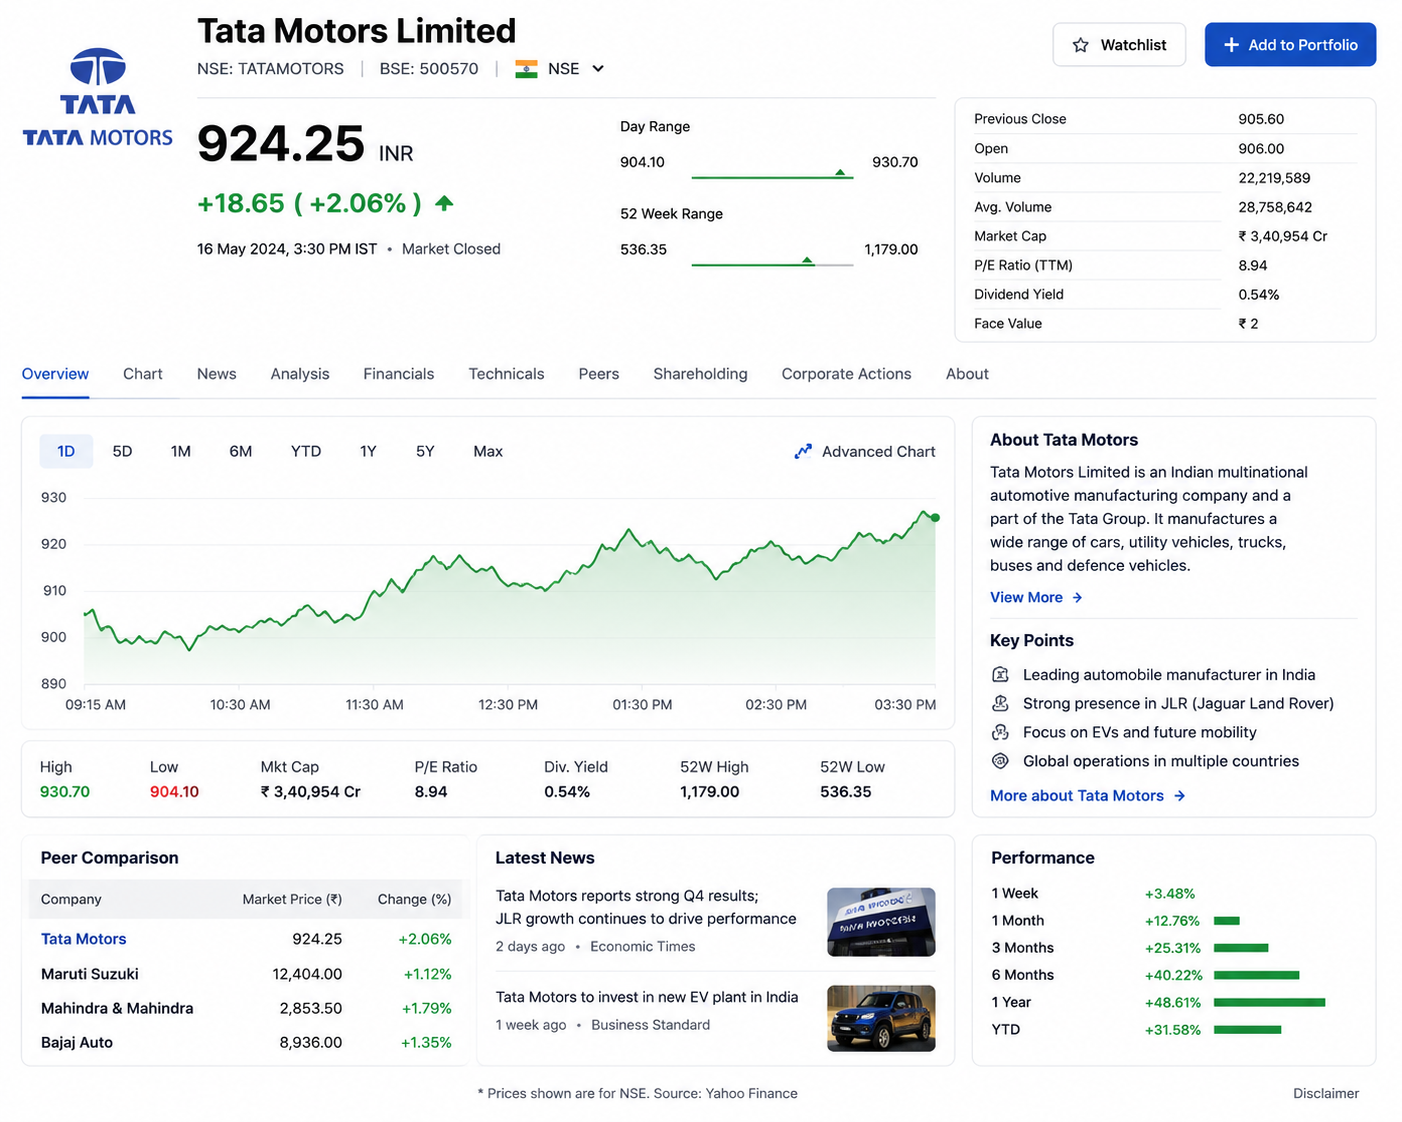The width and height of the screenshot is (1402, 1122).
Task: Click Tata Motors in Peer Comparison
Action: (84, 939)
